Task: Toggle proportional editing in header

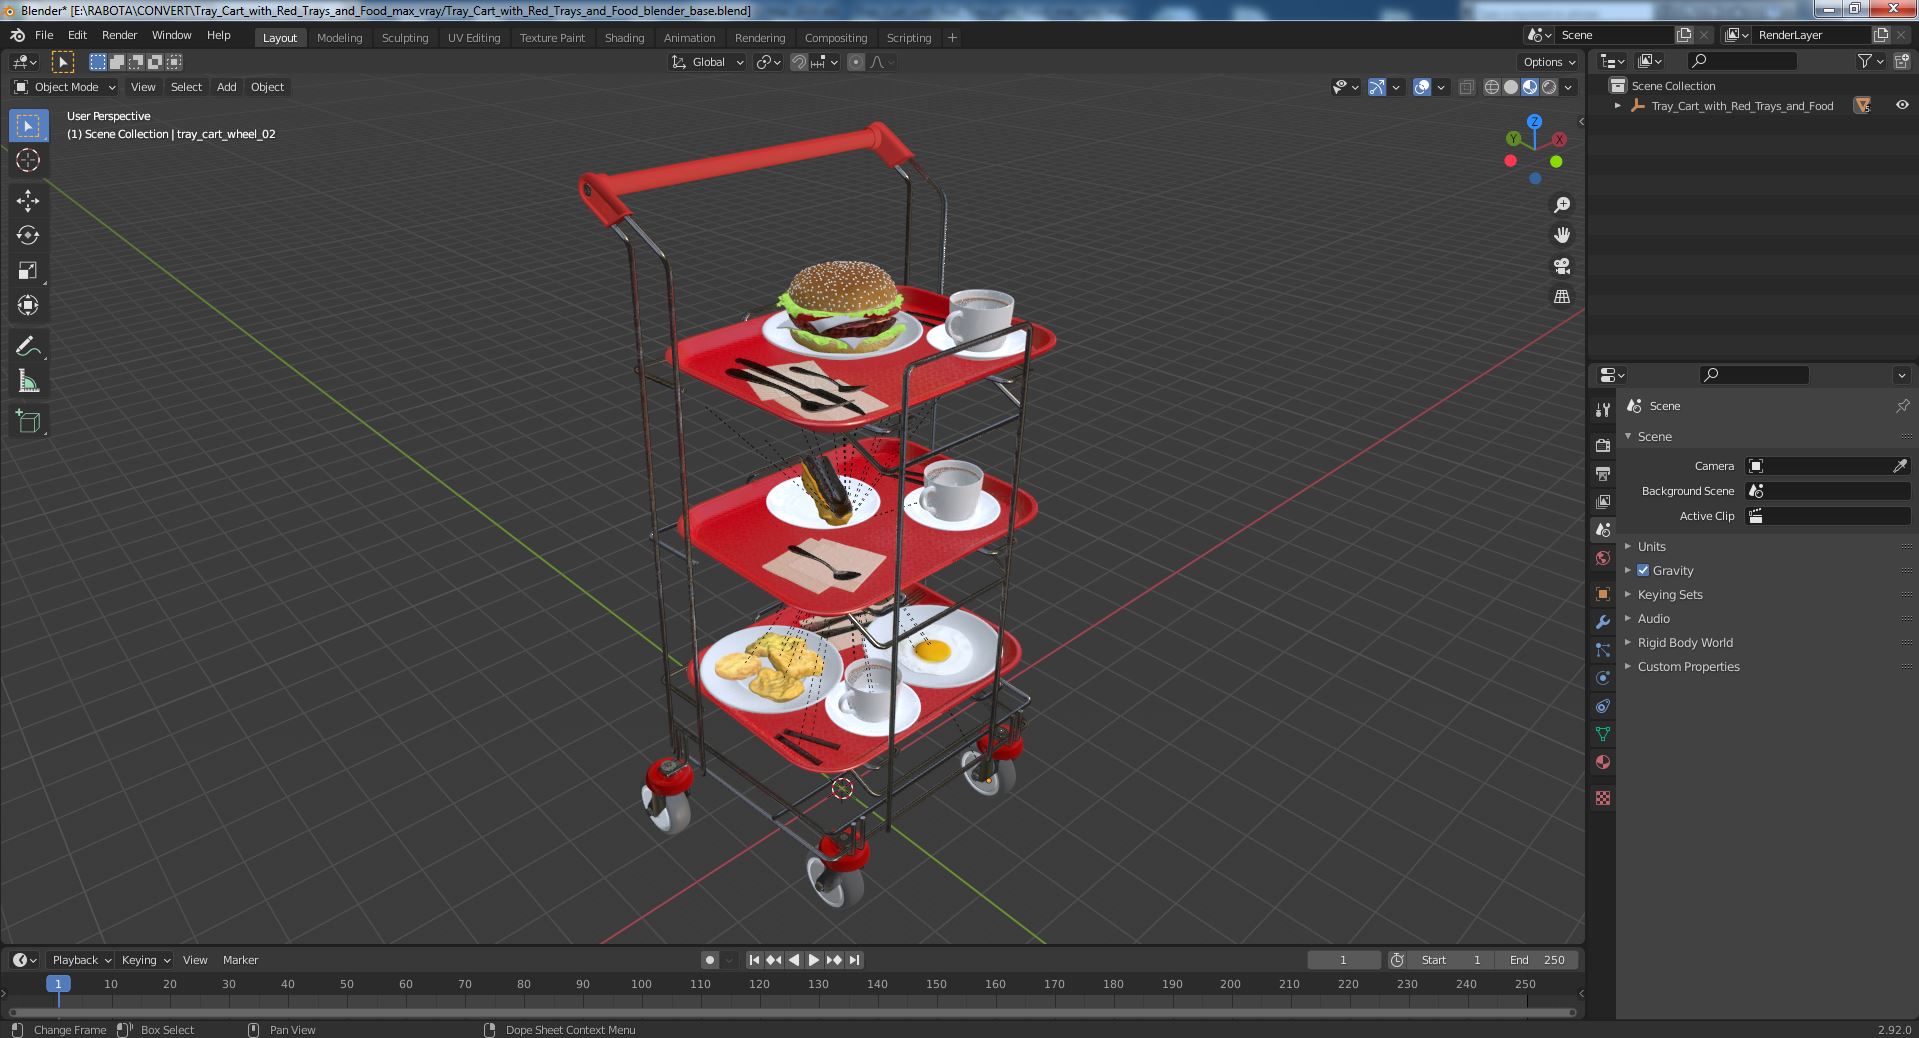Action: 856,62
